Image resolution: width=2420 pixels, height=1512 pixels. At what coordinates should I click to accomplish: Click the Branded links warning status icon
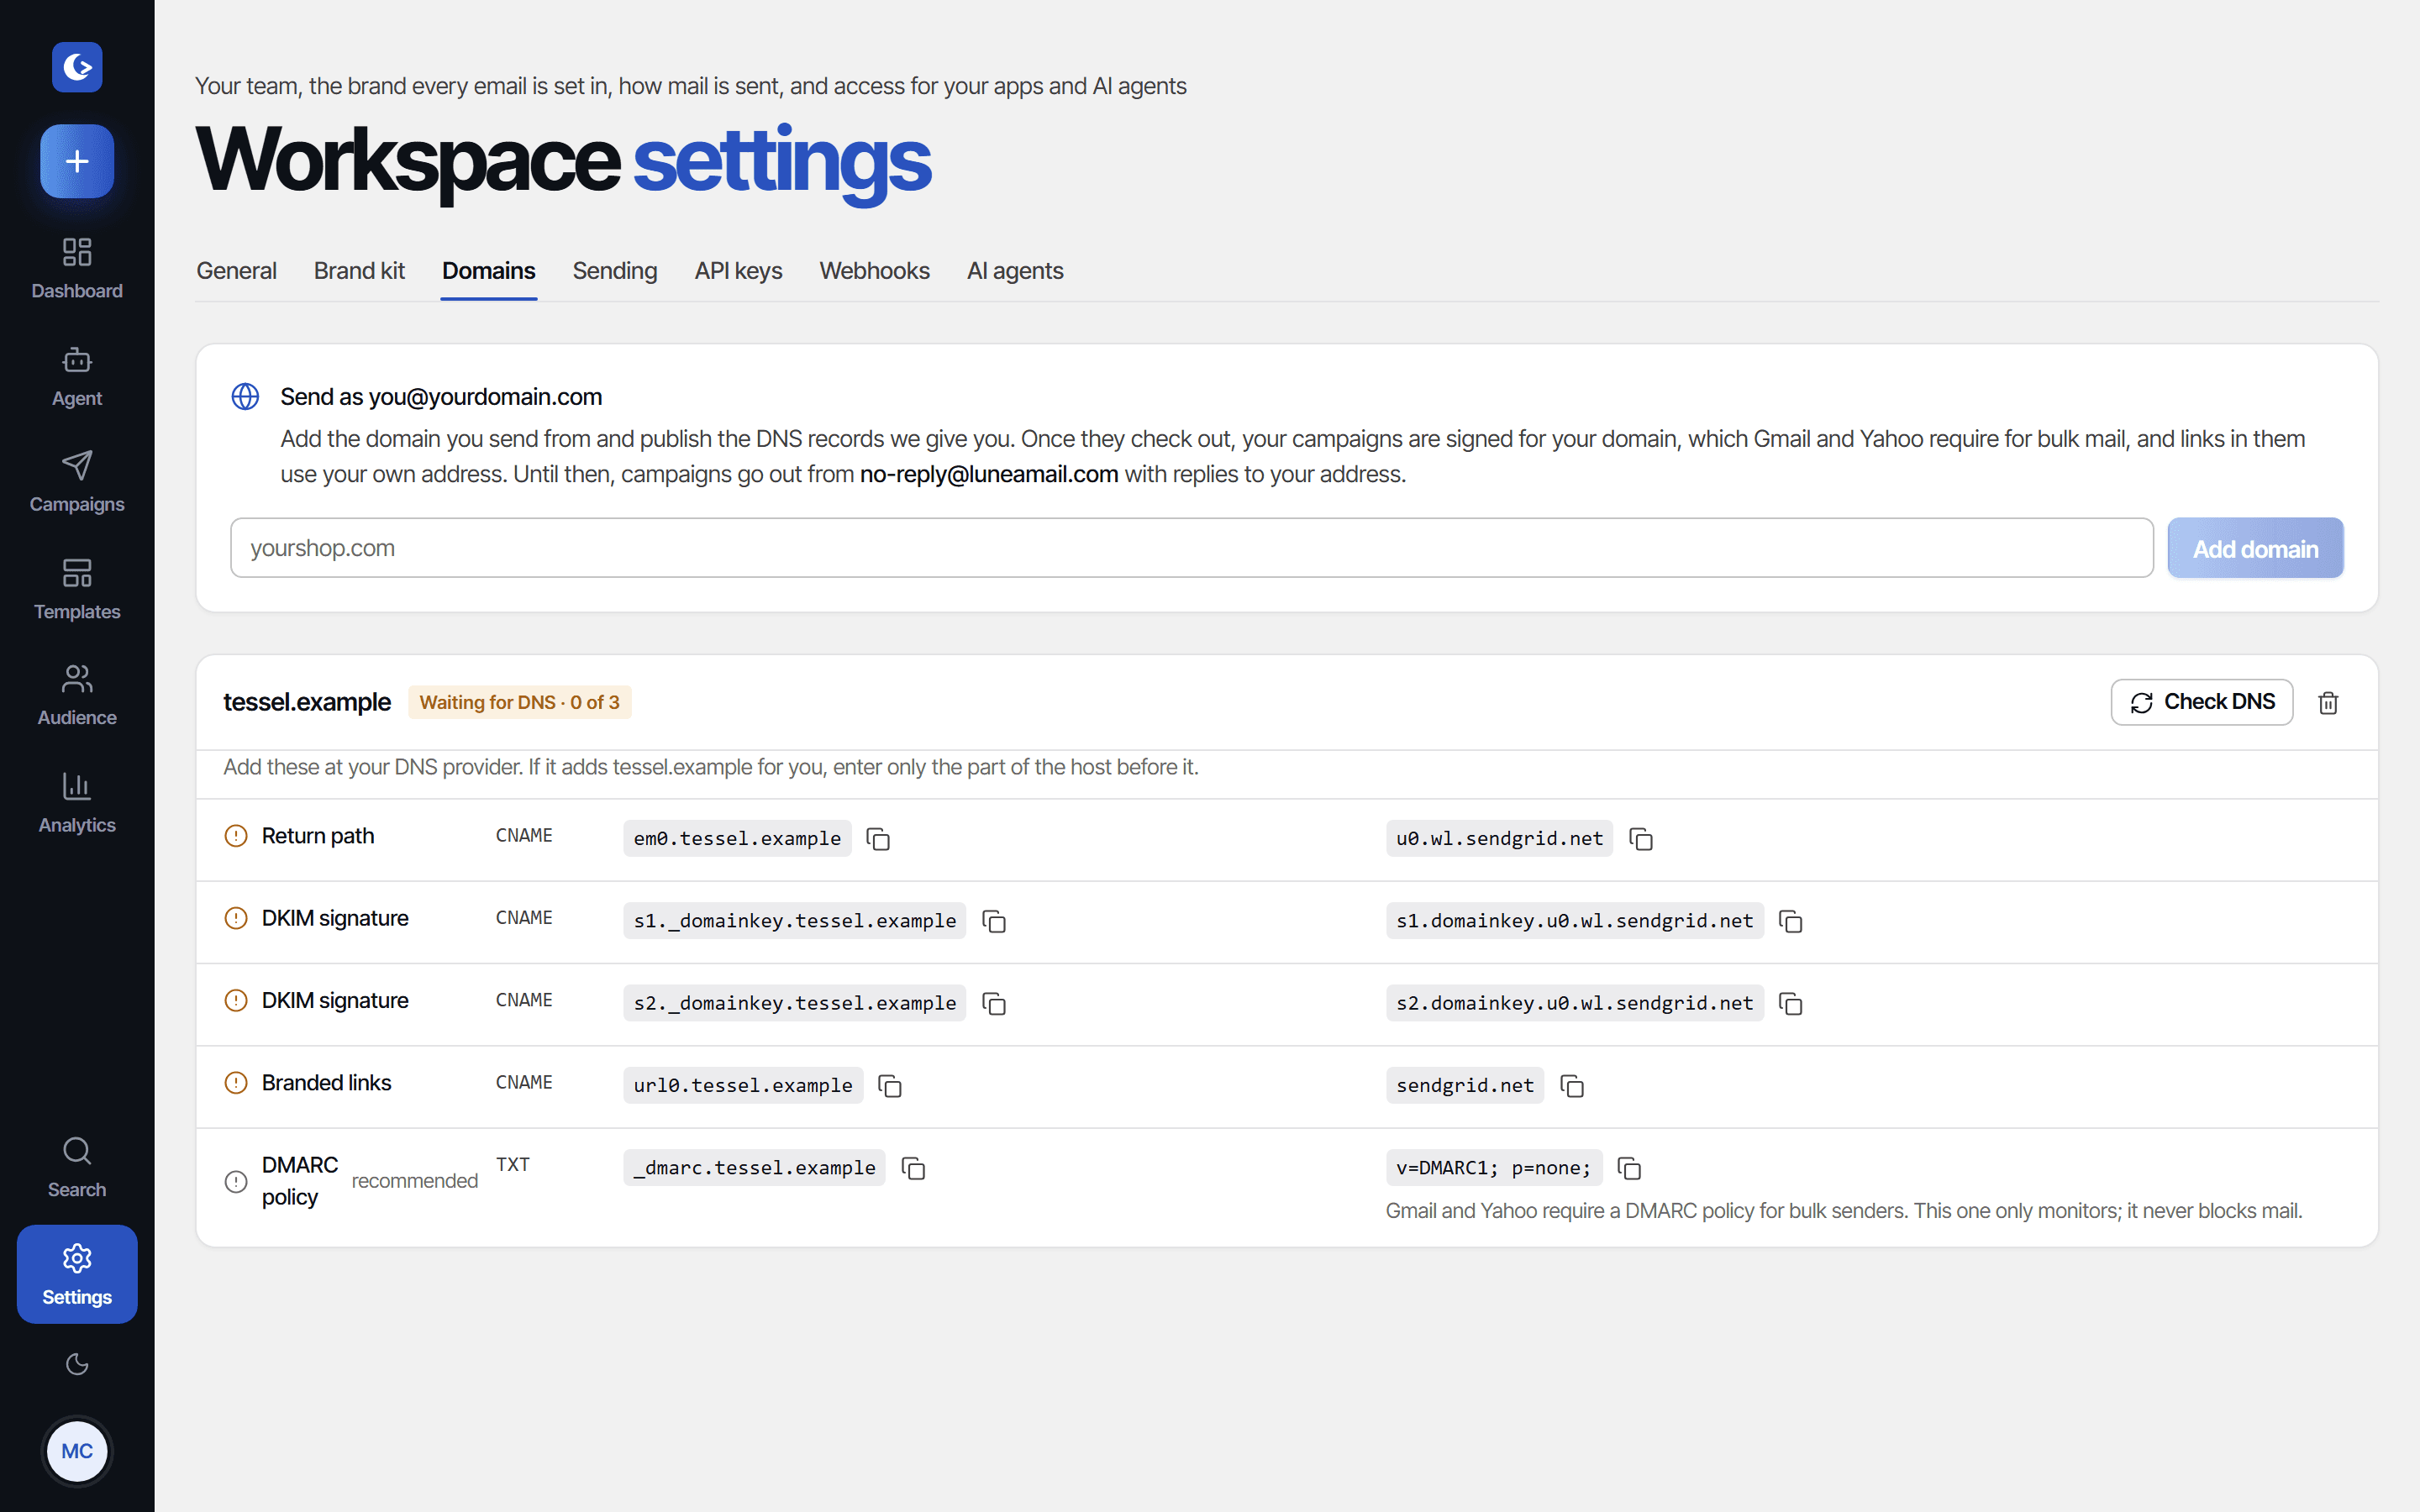point(236,1083)
